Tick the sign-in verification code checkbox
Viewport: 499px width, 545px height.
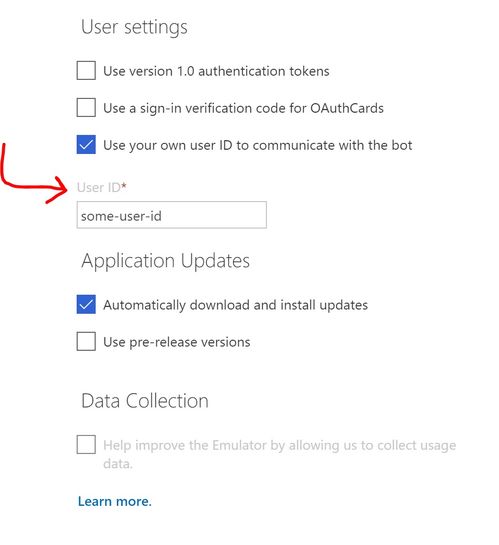(x=86, y=107)
